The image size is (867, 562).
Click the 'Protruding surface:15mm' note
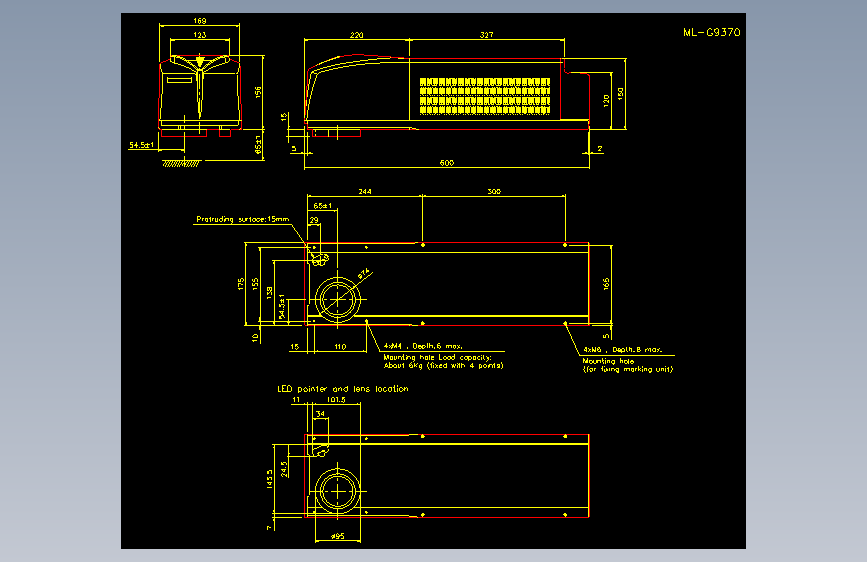[243, 219]
